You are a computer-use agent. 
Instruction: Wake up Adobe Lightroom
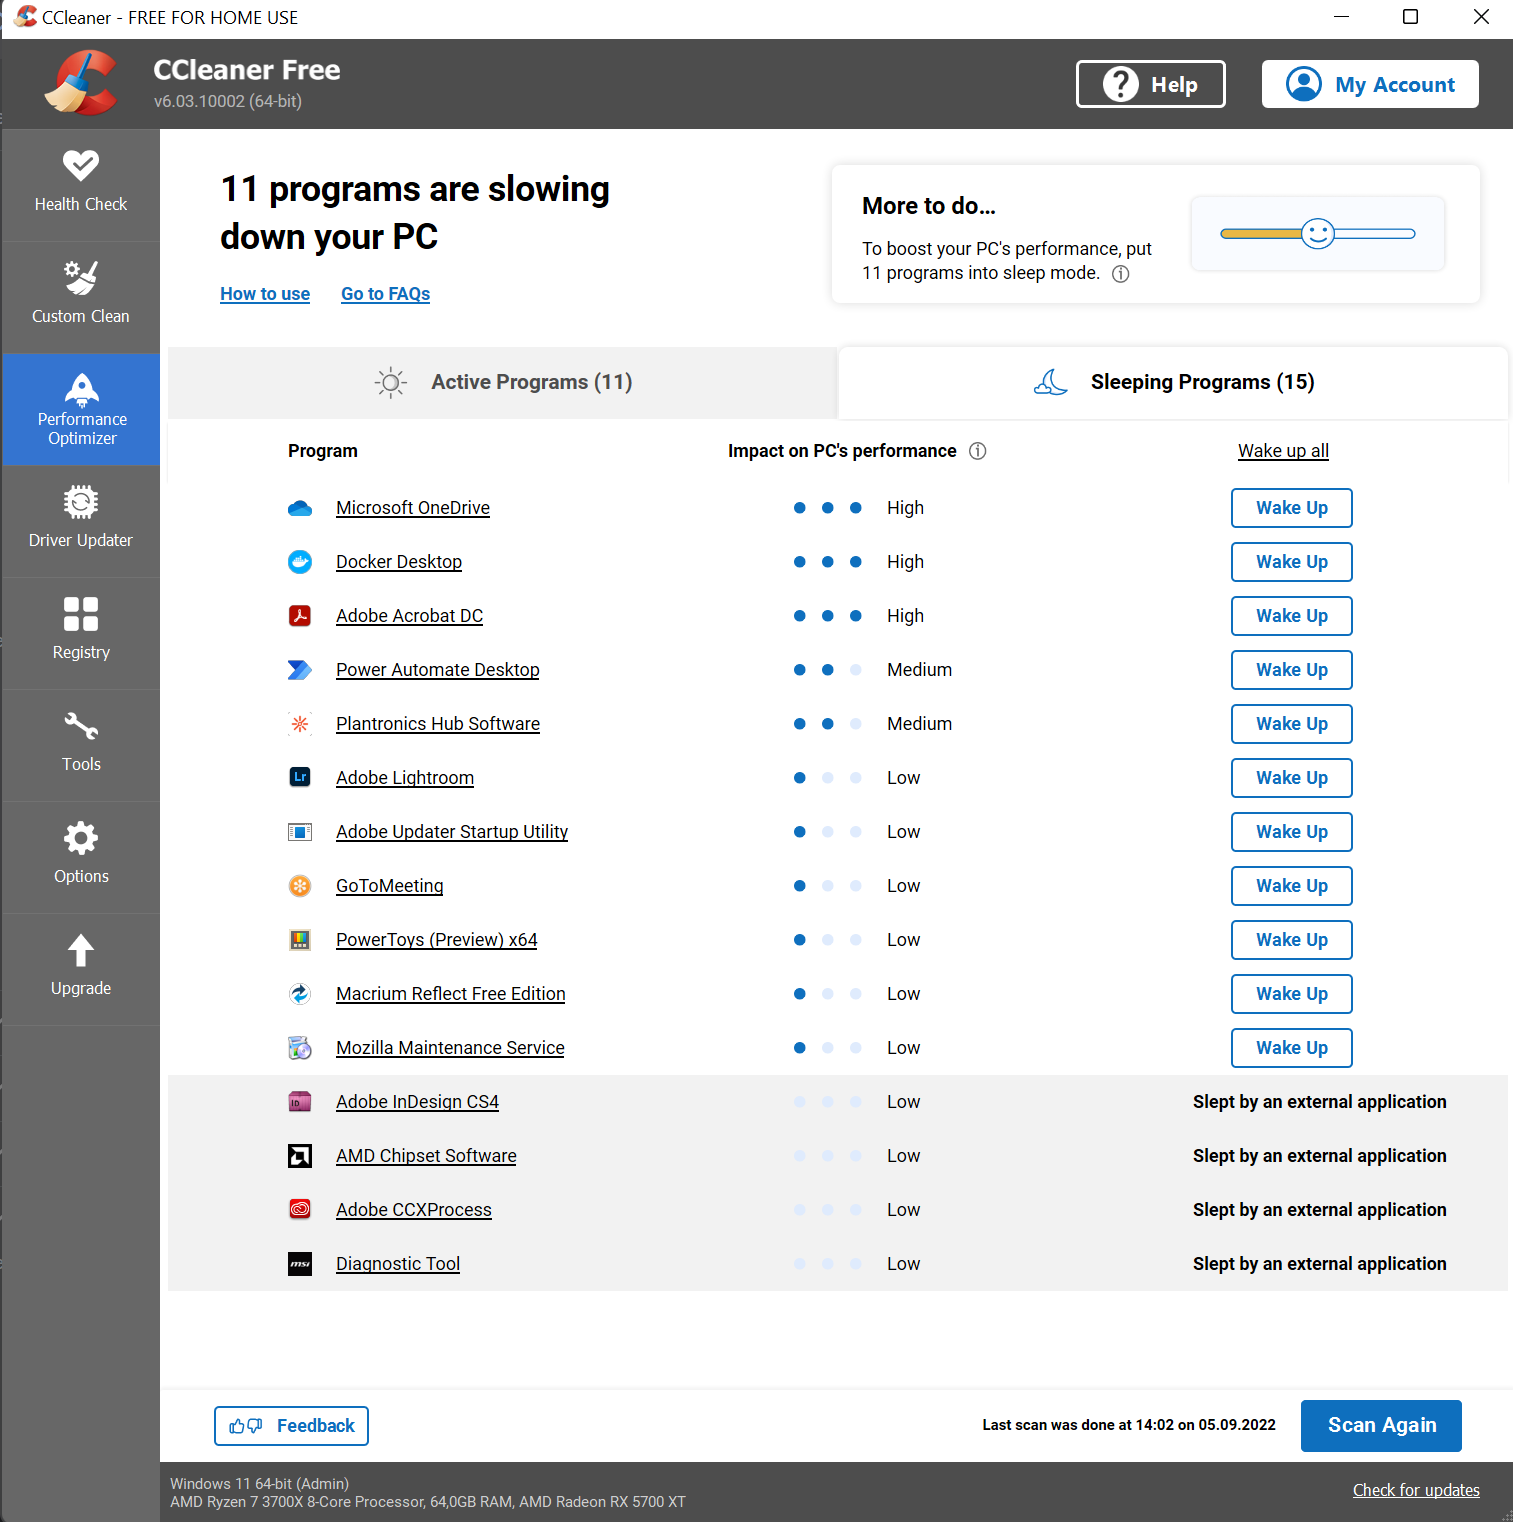[x=1292, y=778]
